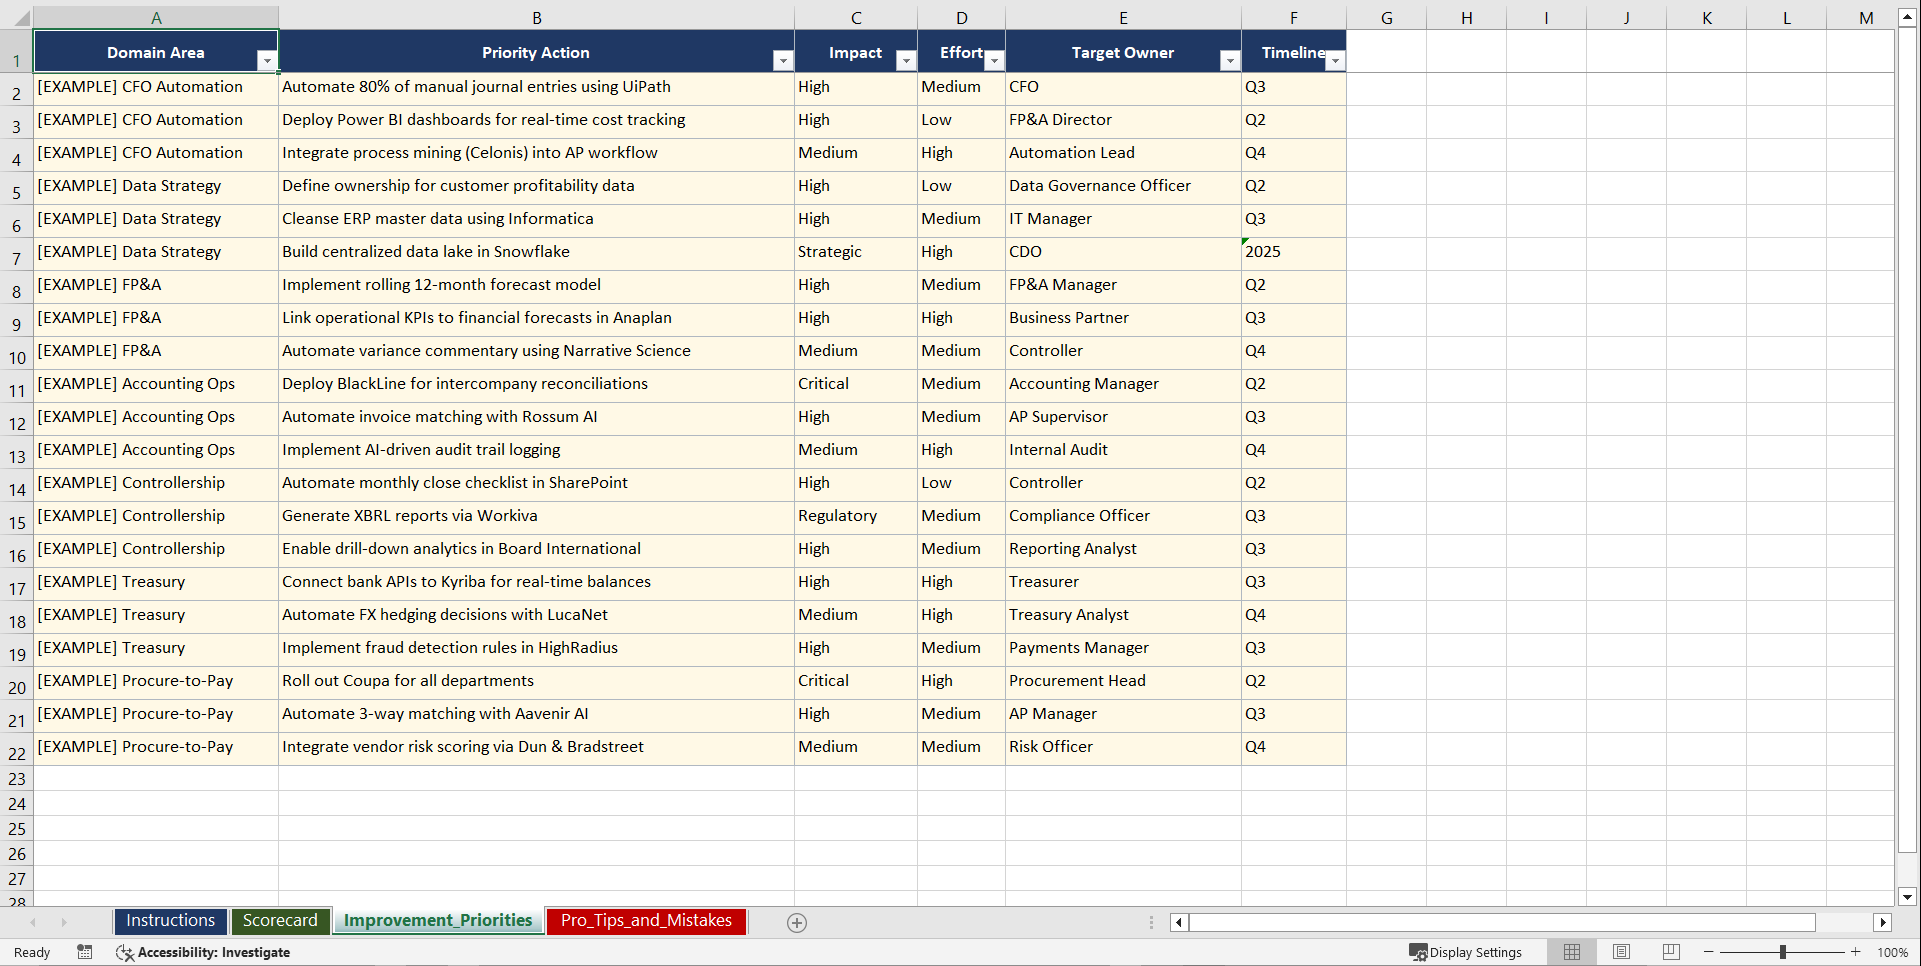The image size is (1921, 966).
Task: Switch to Normal view in status bar
Action: (x=1571, y=952)
